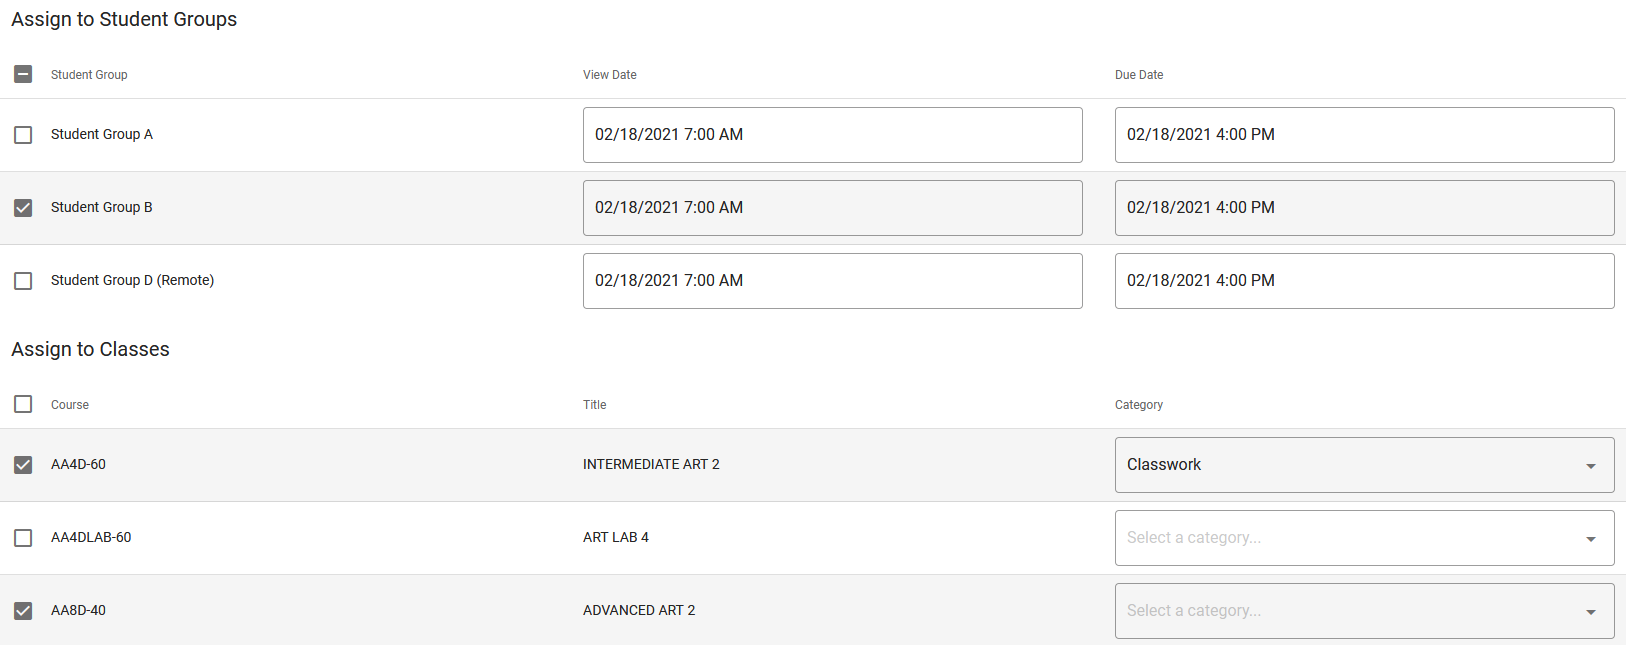Check the Student Group A checkbox
The image size is (1626, 645).
[23, 135]
